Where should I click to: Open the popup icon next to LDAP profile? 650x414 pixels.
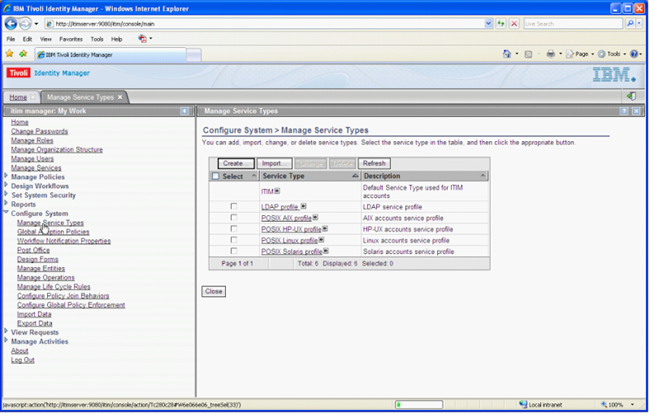303,206
